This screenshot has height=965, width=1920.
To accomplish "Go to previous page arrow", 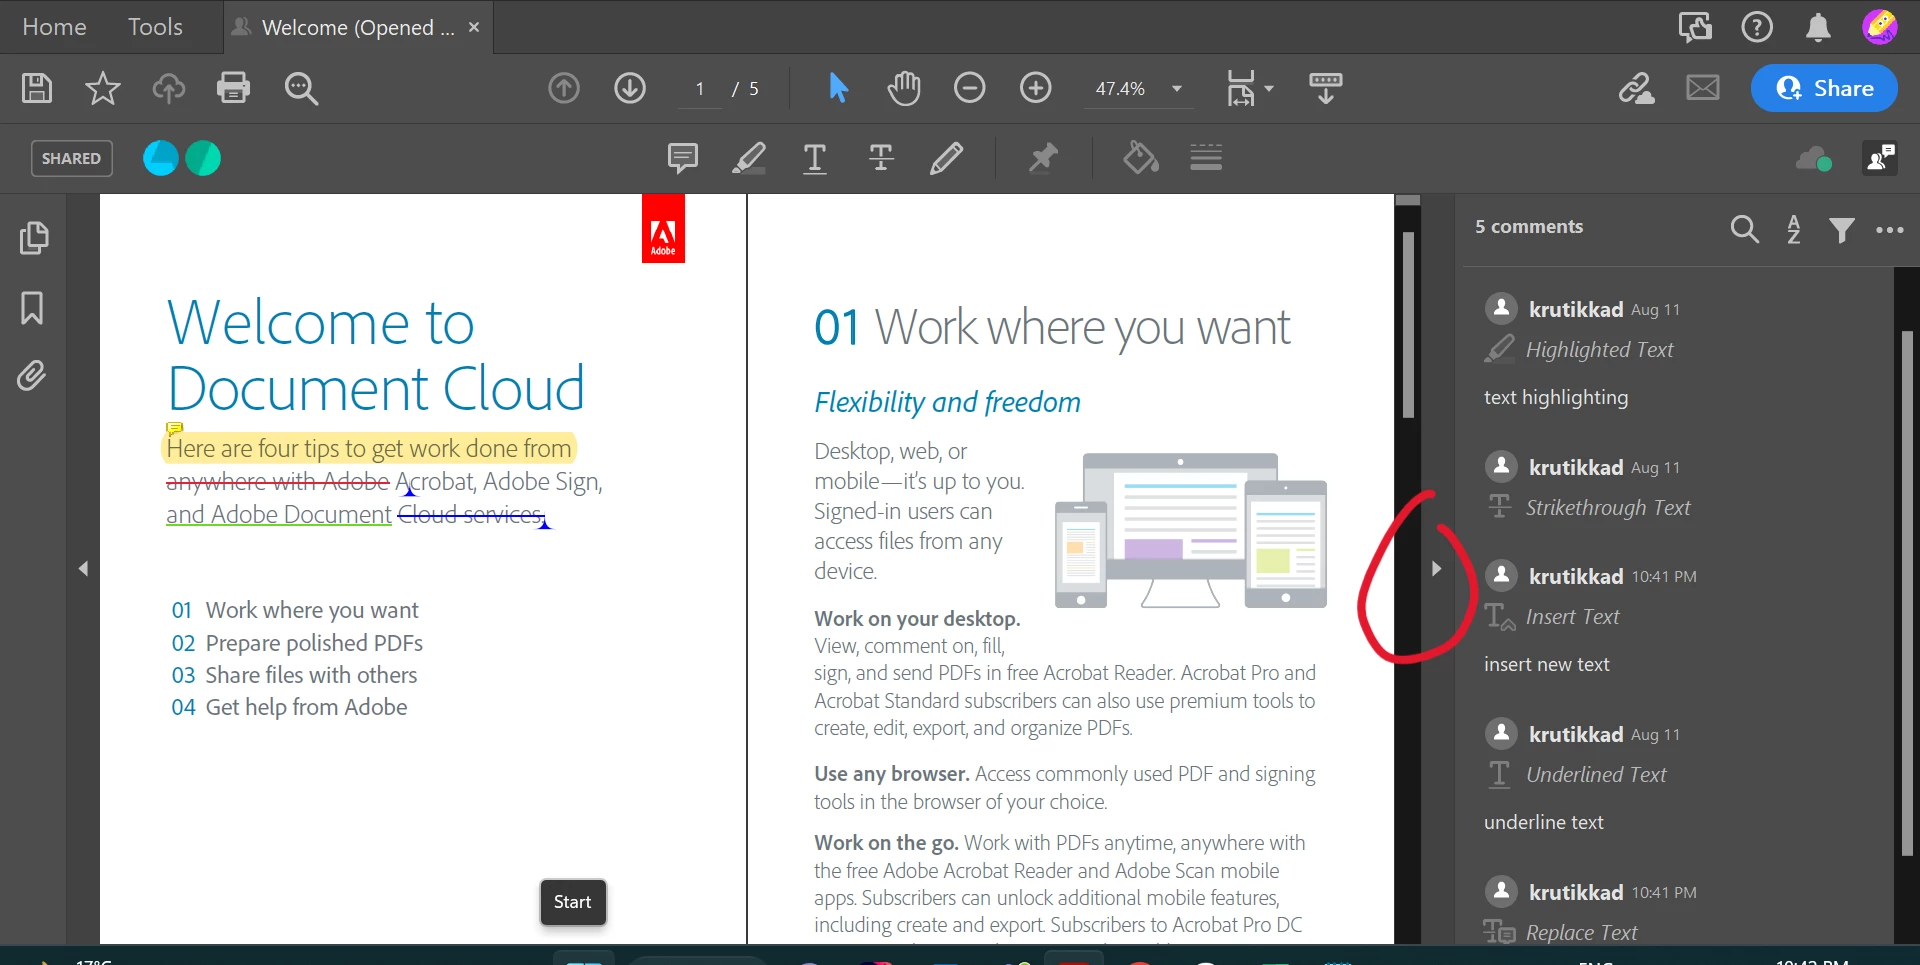I will point(564,88).
